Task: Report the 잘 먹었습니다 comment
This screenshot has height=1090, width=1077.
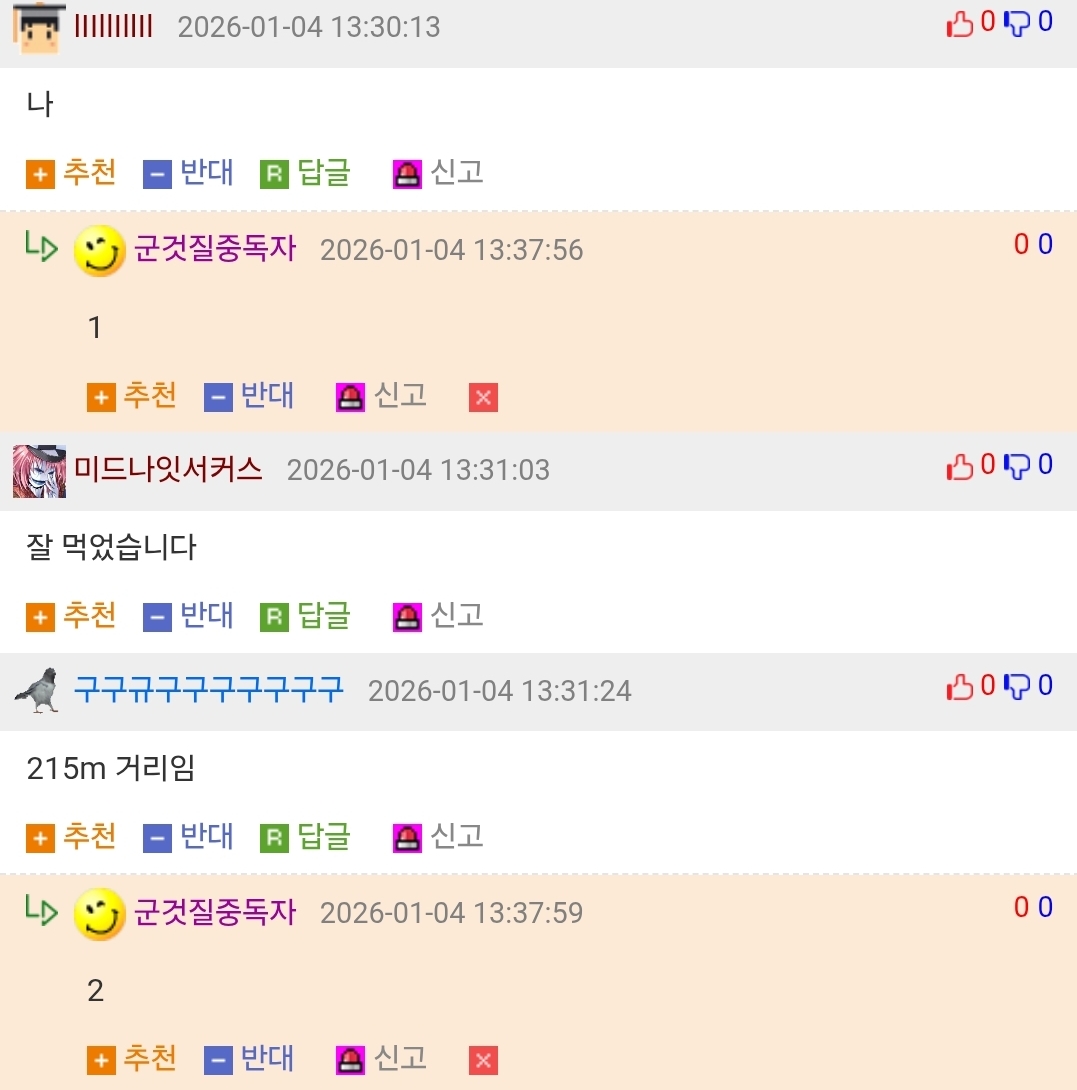Action: pos(438,617)
